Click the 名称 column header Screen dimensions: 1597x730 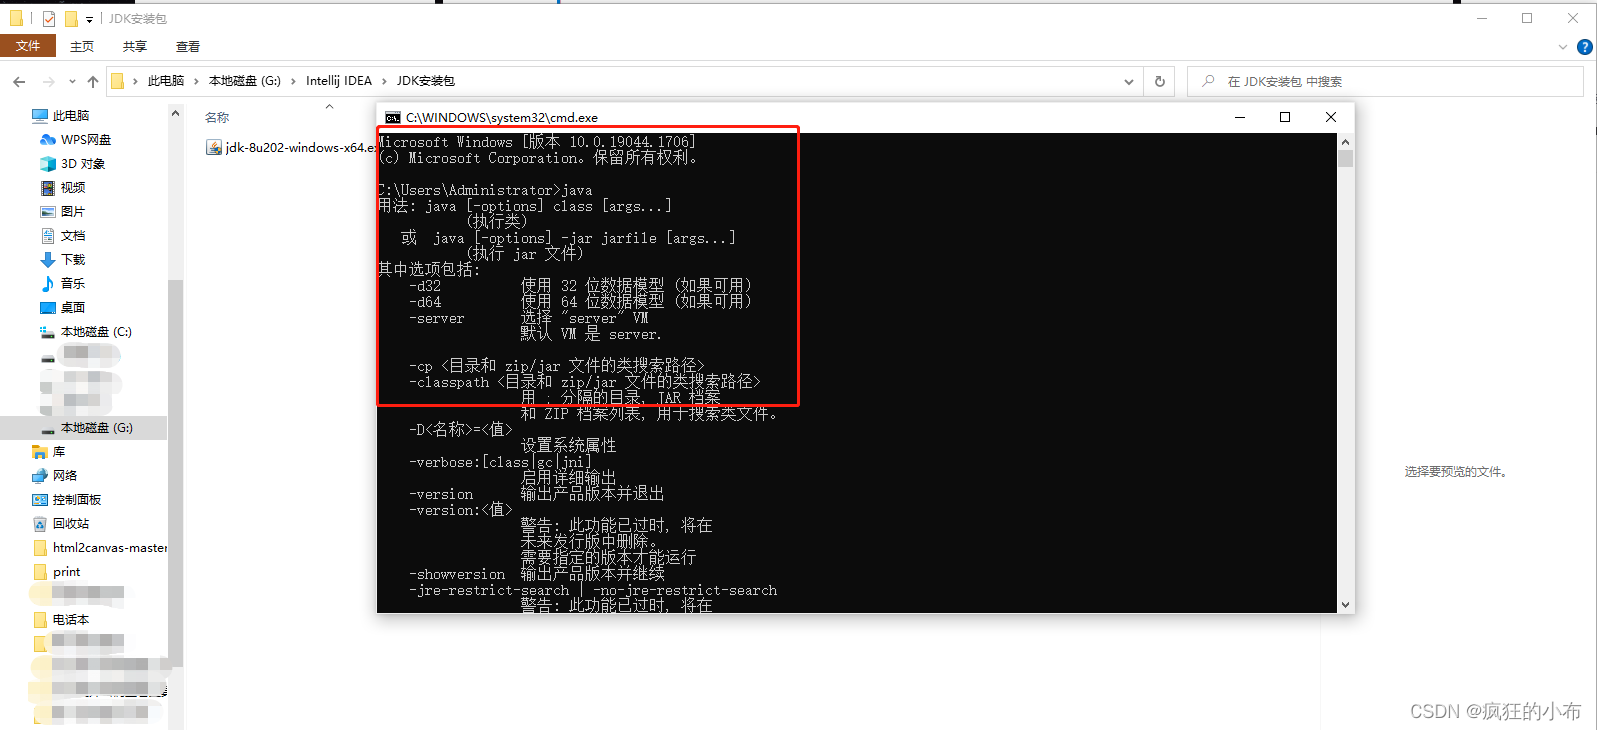pyautogui.click(x=217, y=118)
